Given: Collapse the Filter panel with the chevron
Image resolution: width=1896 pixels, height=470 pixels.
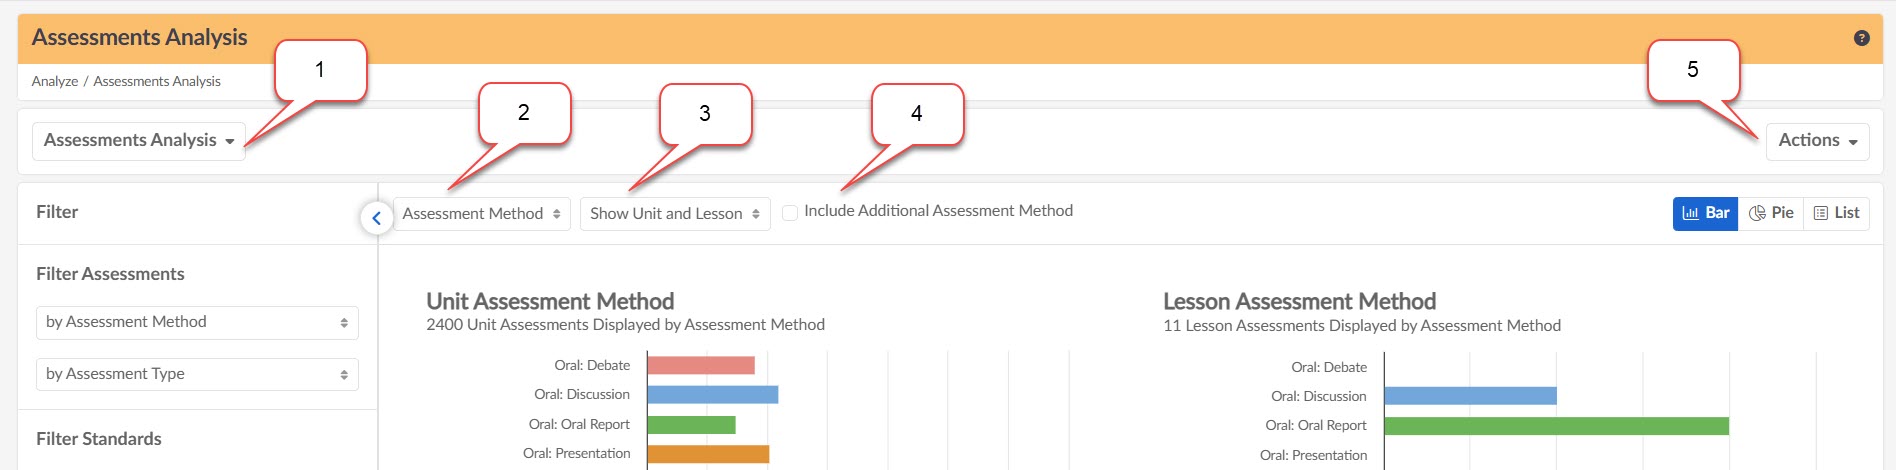Looking at the screenshot, I should pyautogui.click(x=376, y=217).
